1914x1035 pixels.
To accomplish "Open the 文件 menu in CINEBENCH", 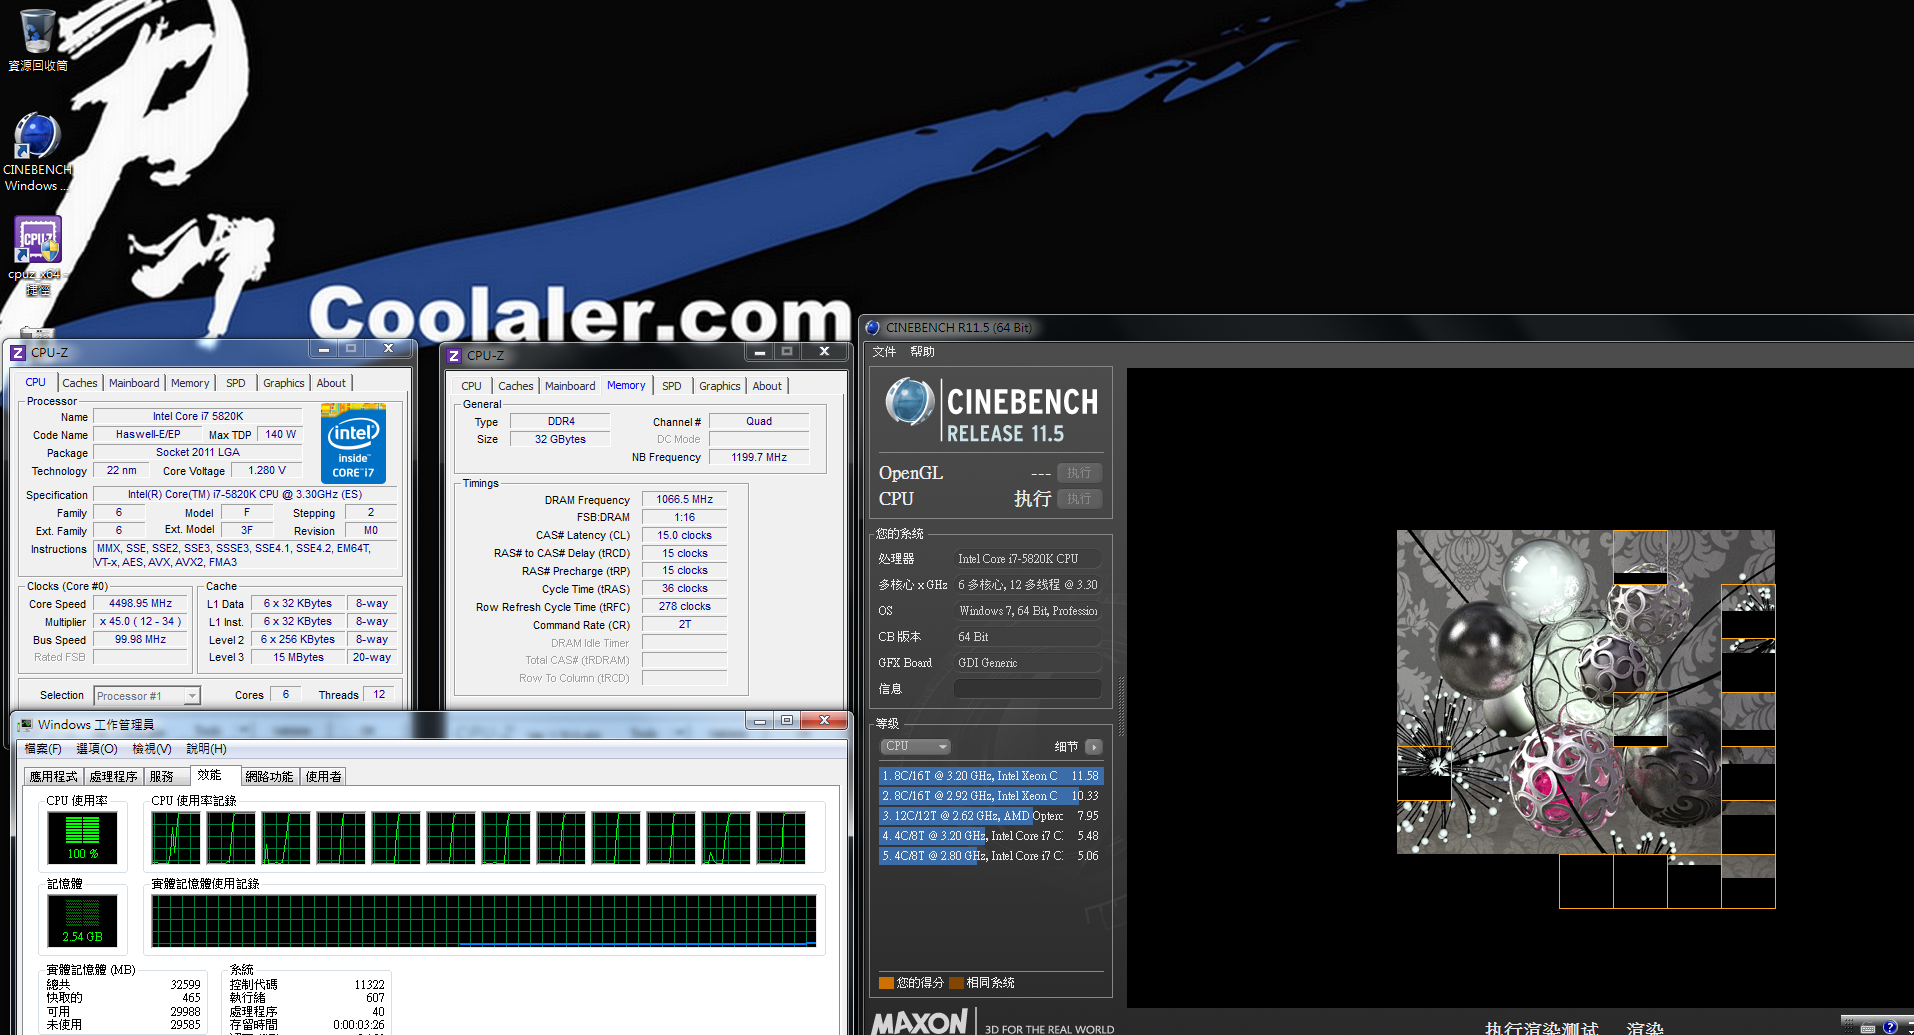I will (x=884, y=352).
